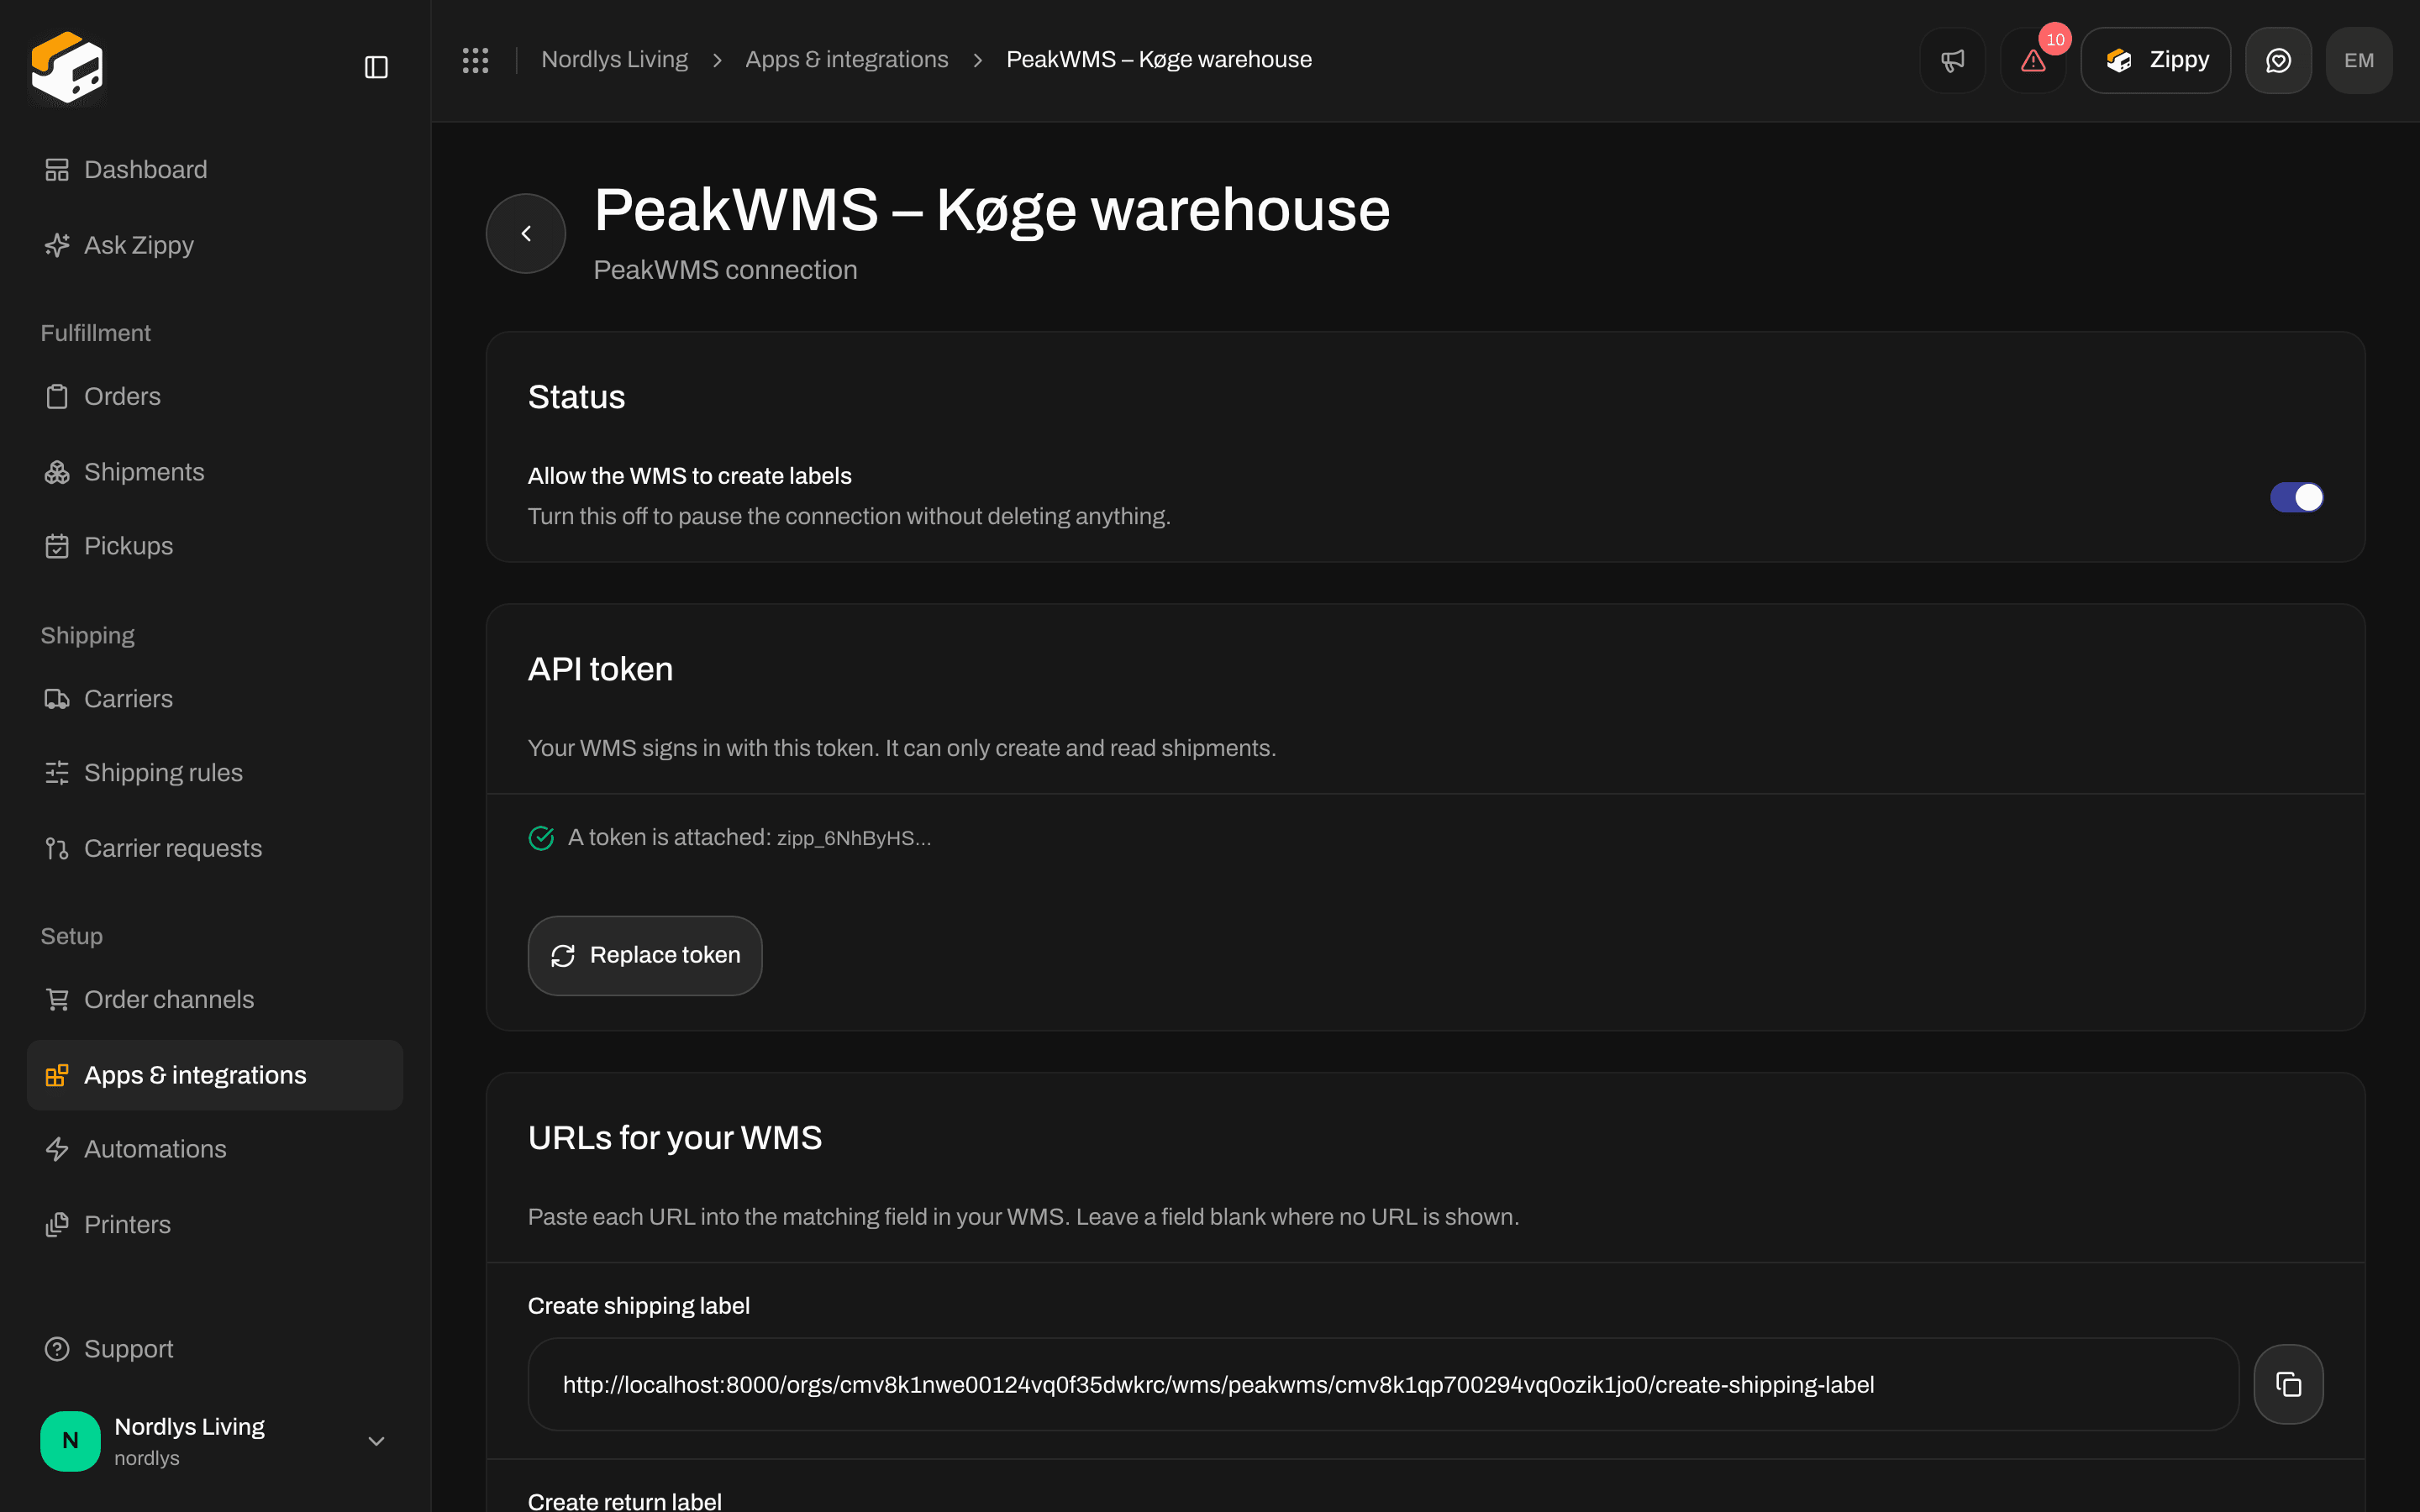The height and width of the screenshot is (1512, 2420).
Task: Open Shipping rules
Action: click(x=215, y=773)
